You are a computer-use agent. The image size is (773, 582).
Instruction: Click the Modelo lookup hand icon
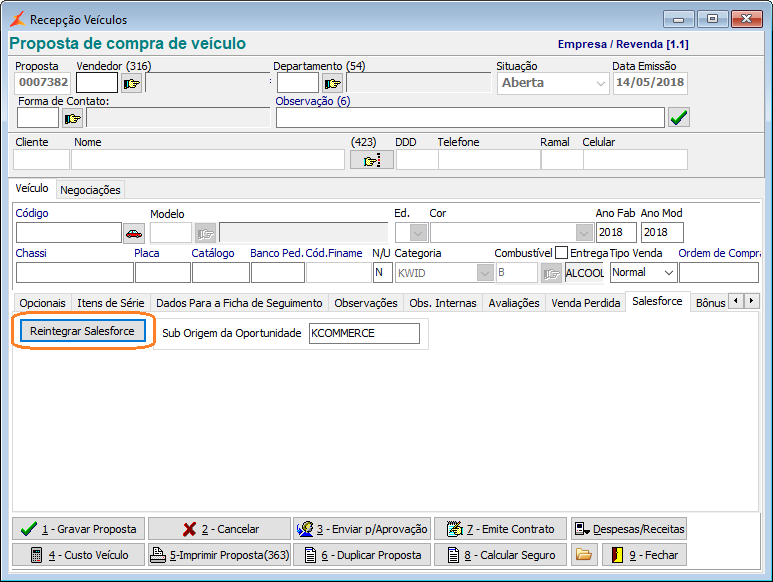tap(206, 233)
